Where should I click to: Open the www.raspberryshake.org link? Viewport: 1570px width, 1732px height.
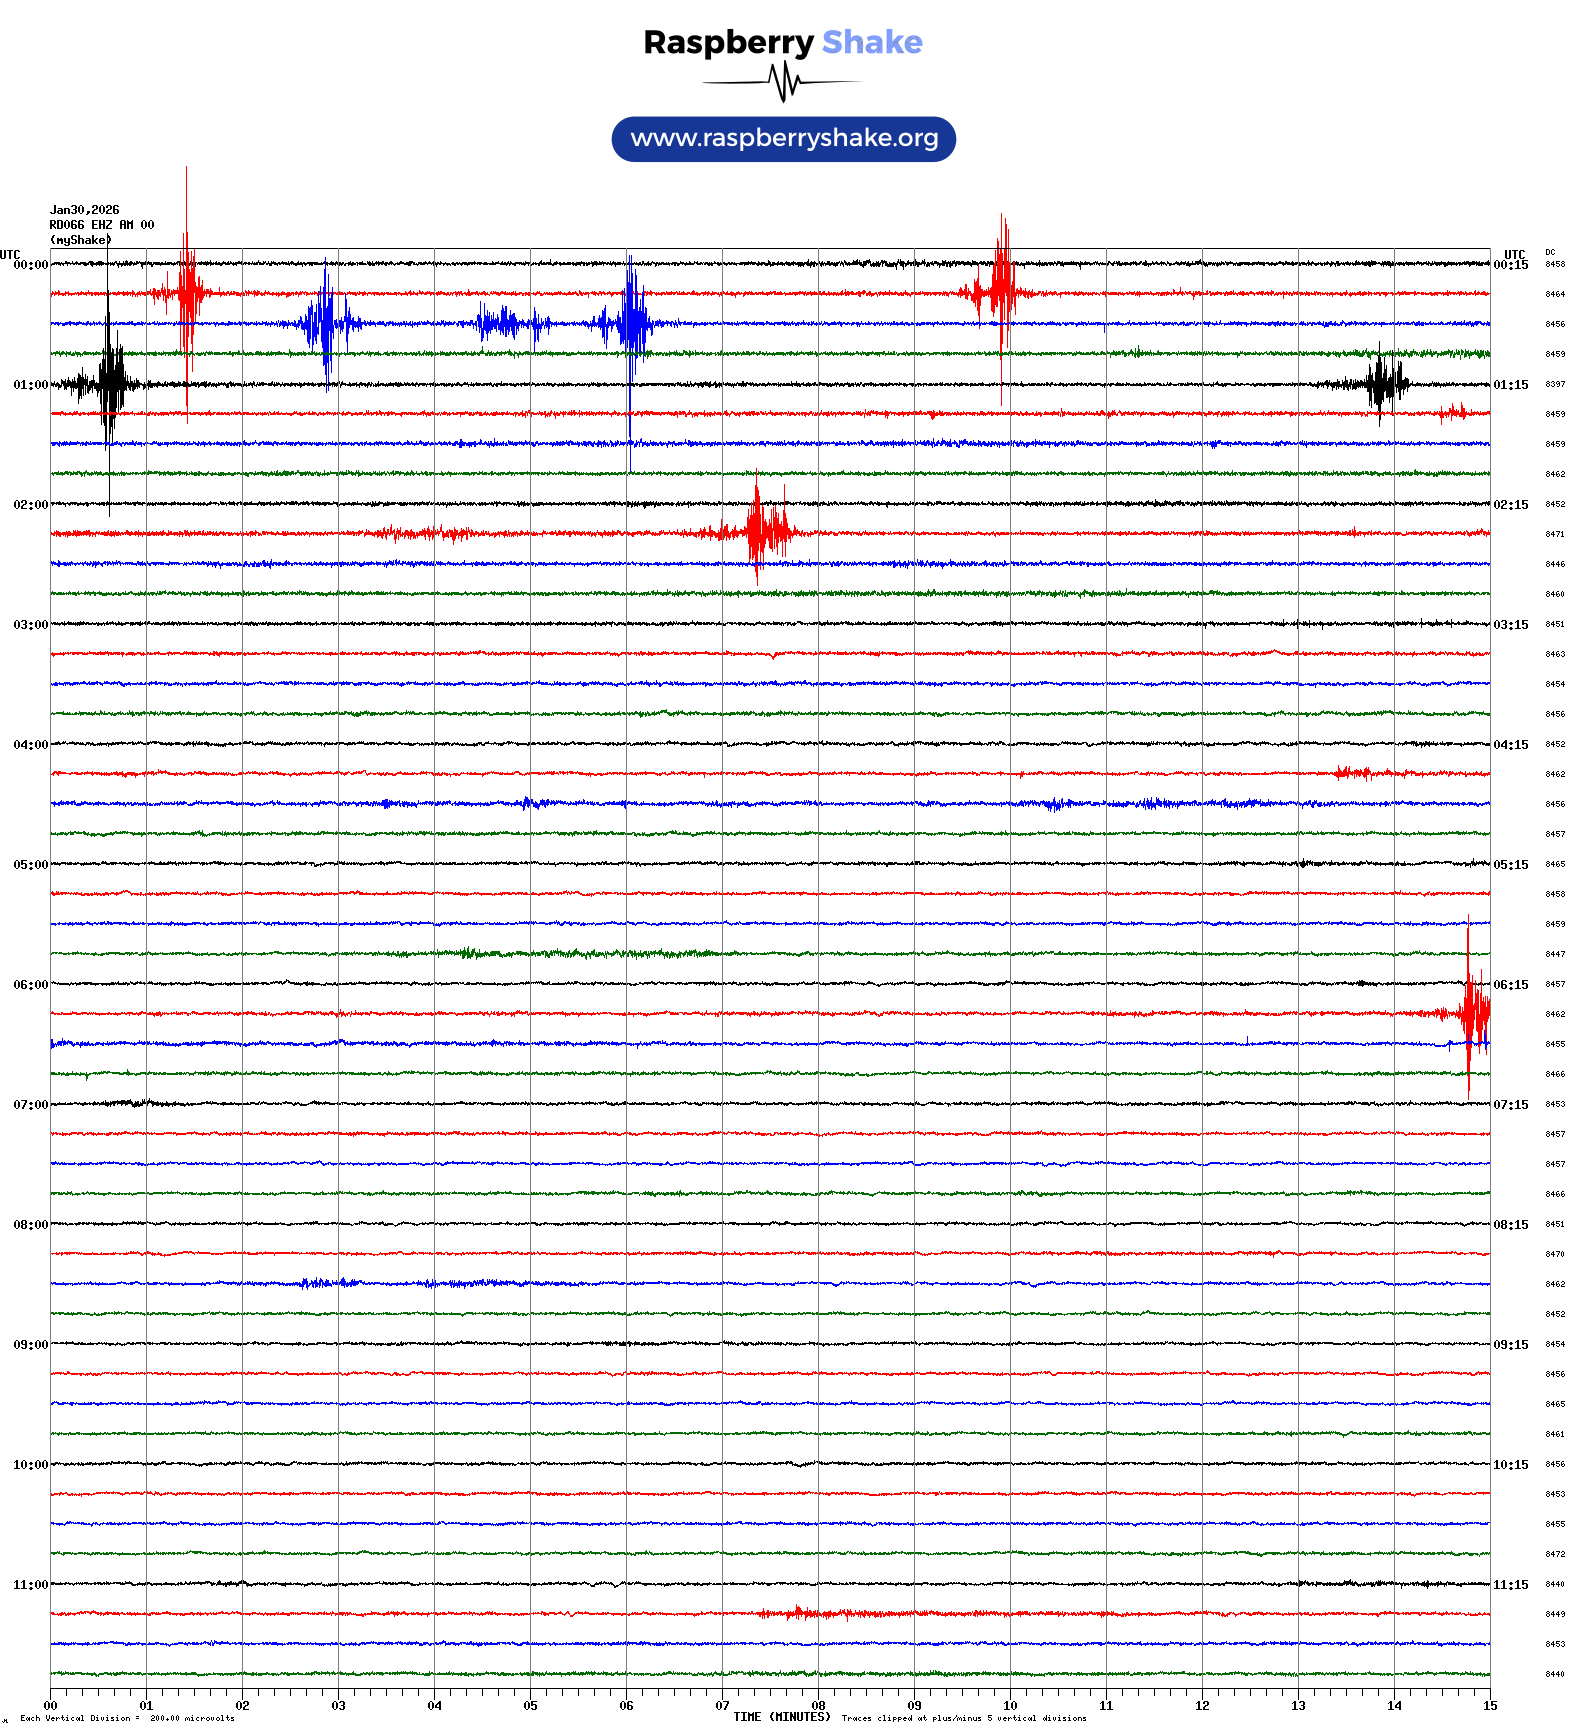(783, 138)
